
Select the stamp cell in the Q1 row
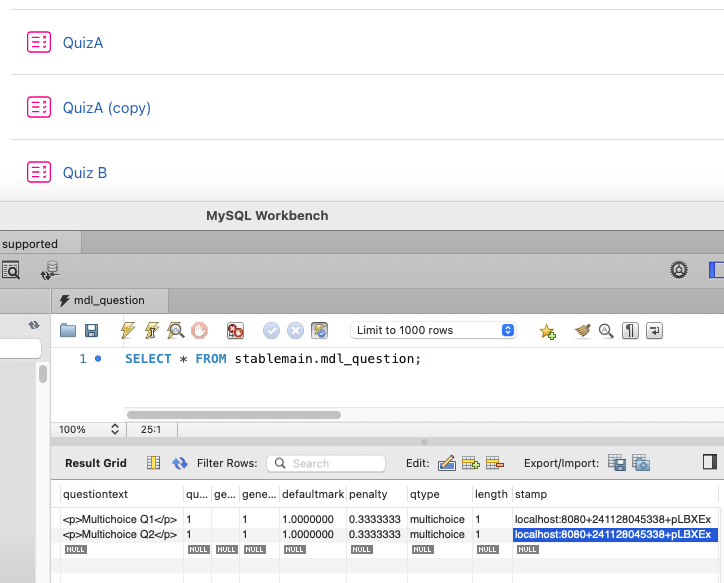(x=615, y=519)
